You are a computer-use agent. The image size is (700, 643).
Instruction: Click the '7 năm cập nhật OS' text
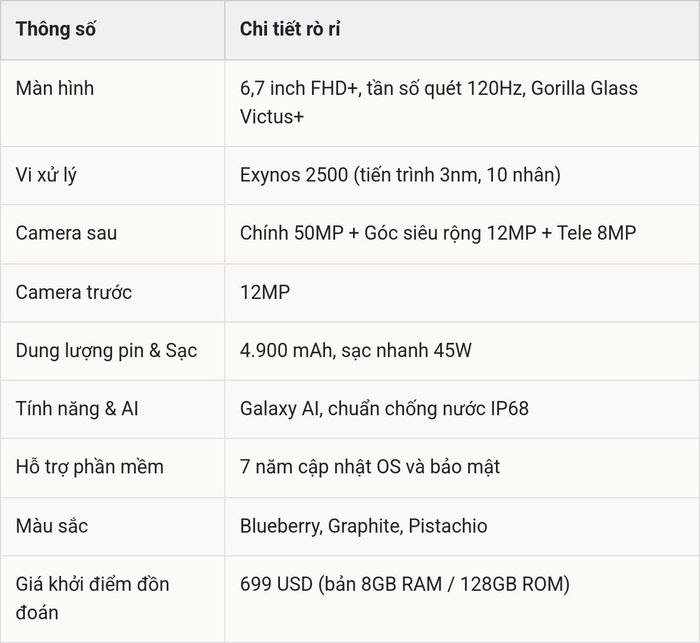pos(370,467)
